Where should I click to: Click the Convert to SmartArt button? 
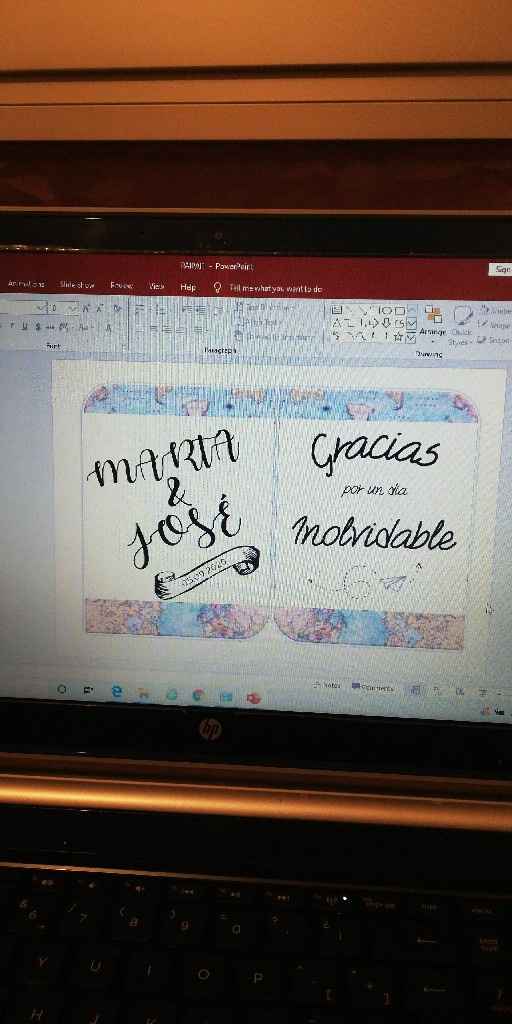(x=274, y=337)
